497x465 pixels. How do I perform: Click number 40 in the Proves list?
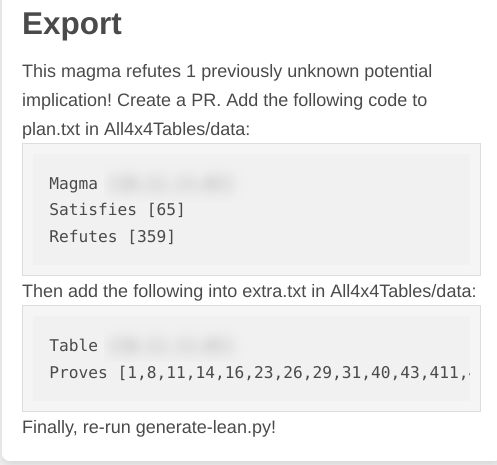click(x=381, y=373)
